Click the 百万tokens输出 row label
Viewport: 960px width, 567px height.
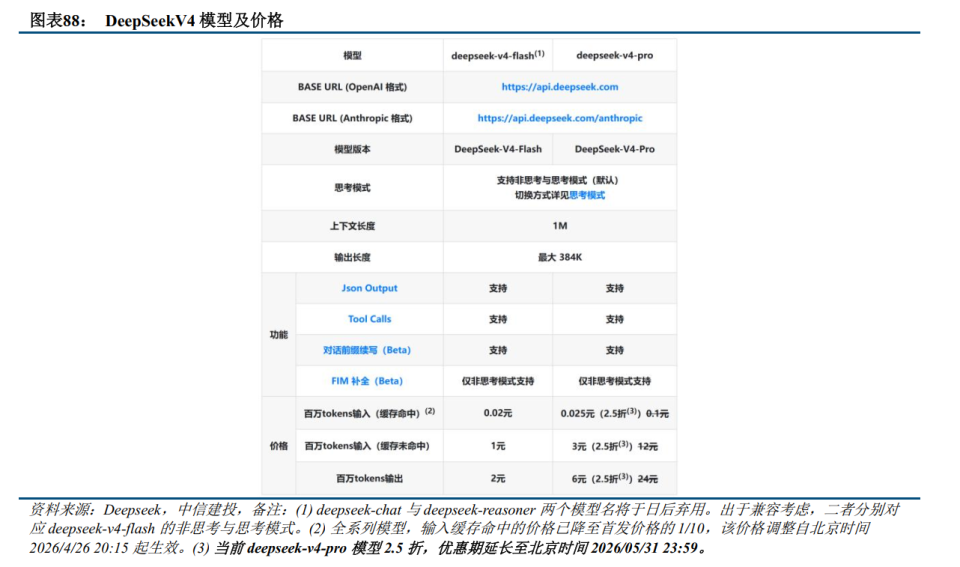[x=369, y=479]
